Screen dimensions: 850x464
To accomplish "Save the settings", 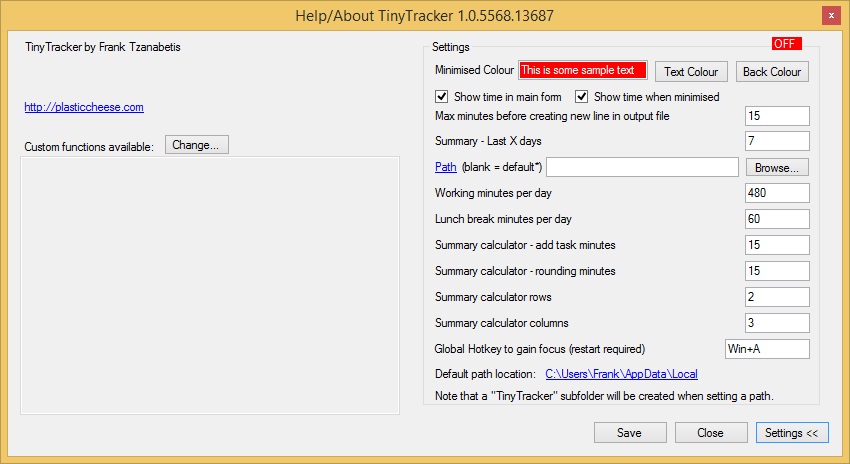I will (630, 433).
